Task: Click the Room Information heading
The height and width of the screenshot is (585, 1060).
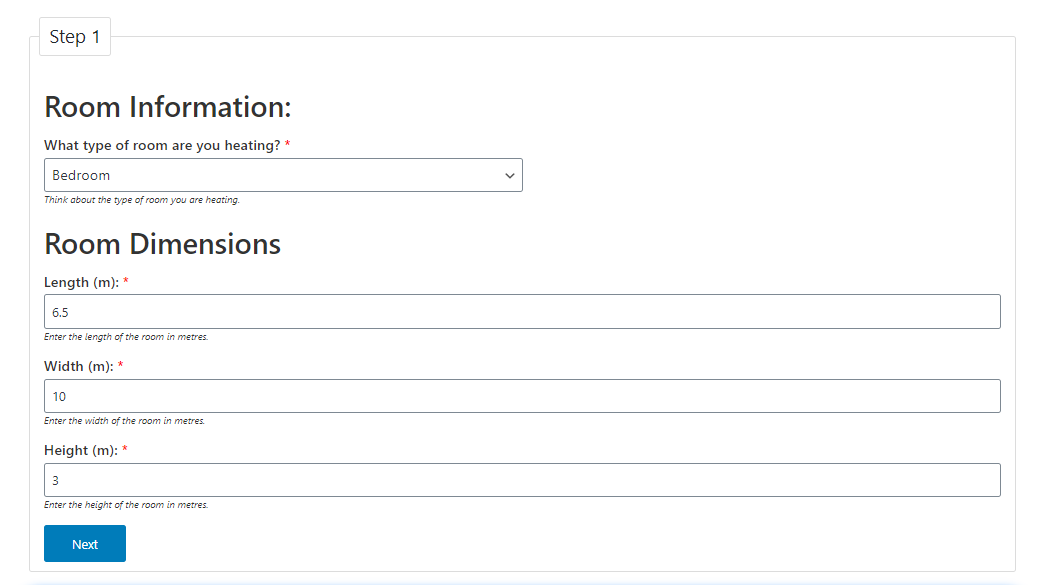Action: 168,107
